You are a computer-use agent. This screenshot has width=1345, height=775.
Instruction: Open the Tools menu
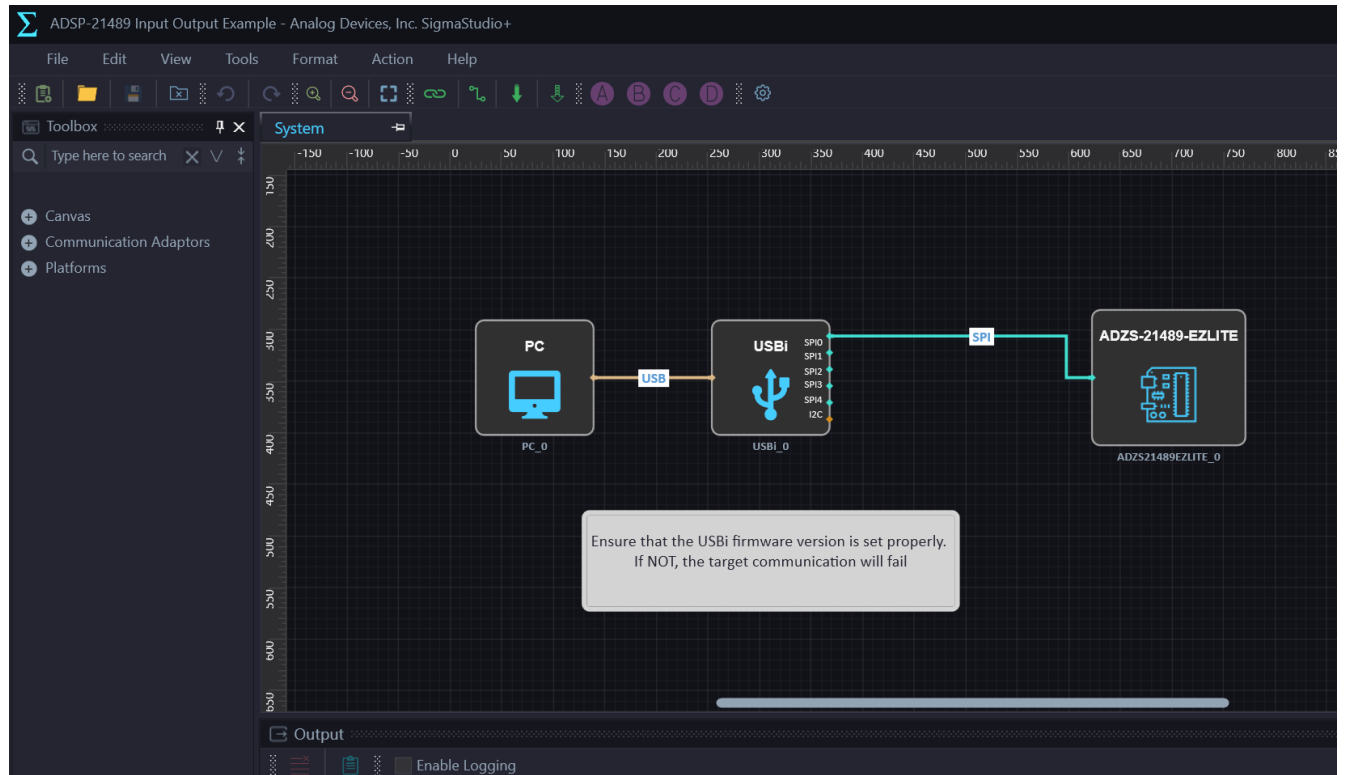coord(242,59)
